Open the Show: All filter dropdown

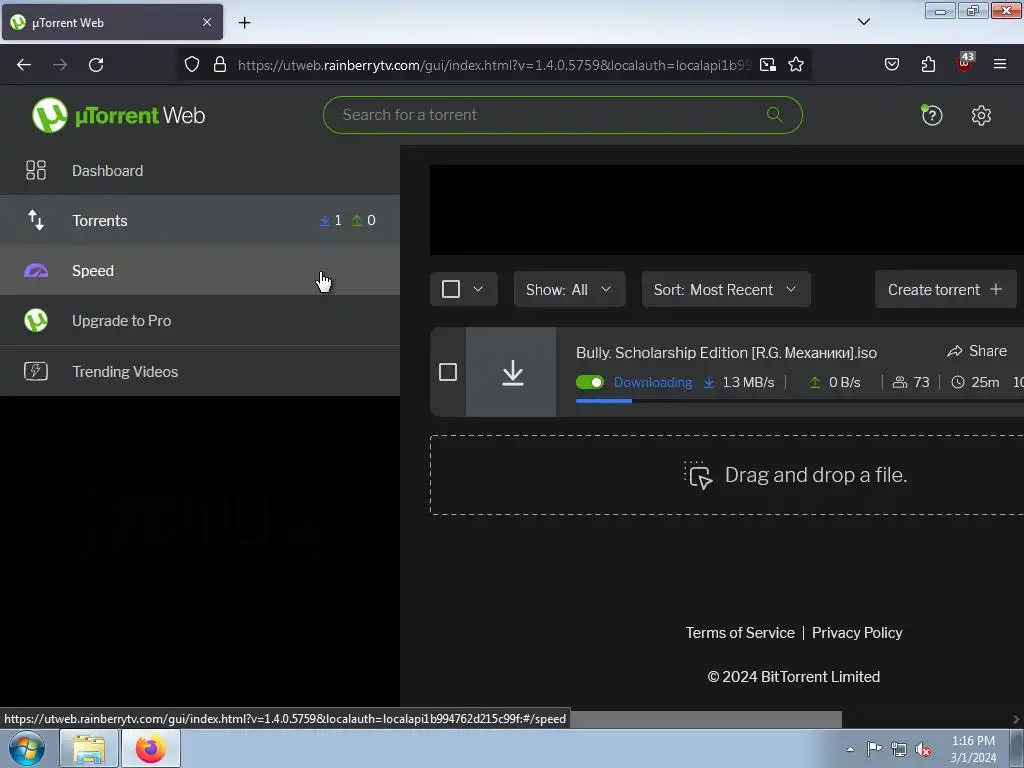569,289
